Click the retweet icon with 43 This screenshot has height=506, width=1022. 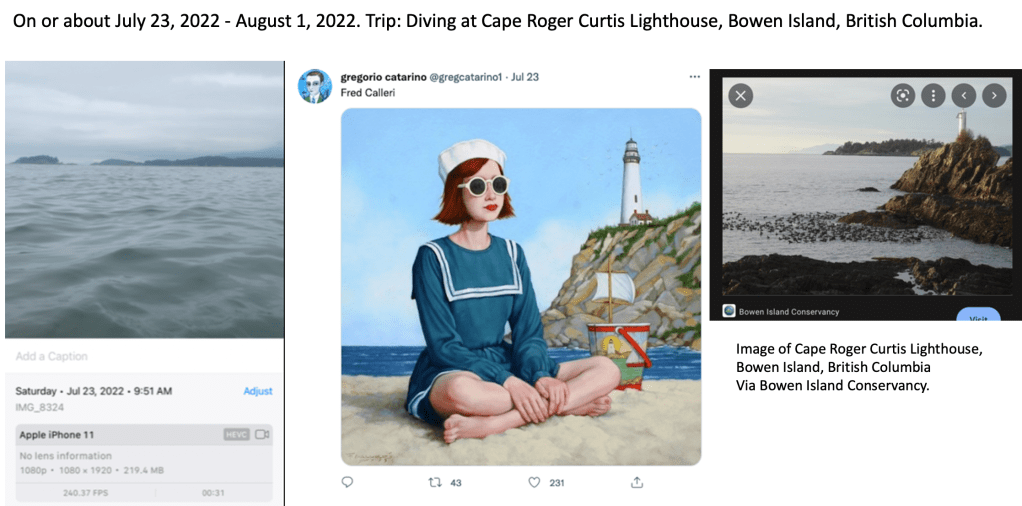pyautogui.click(x=434, y=482)
